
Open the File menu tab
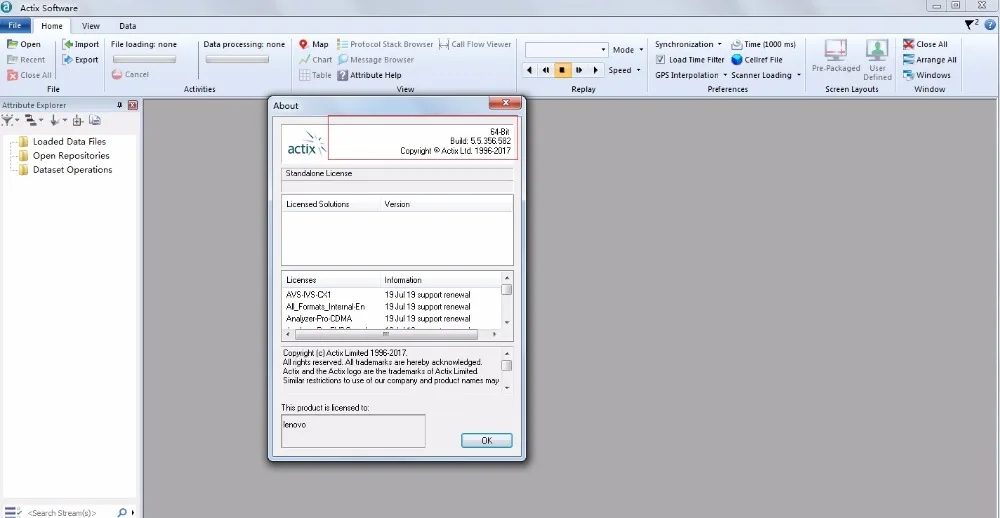pos(15,26)
